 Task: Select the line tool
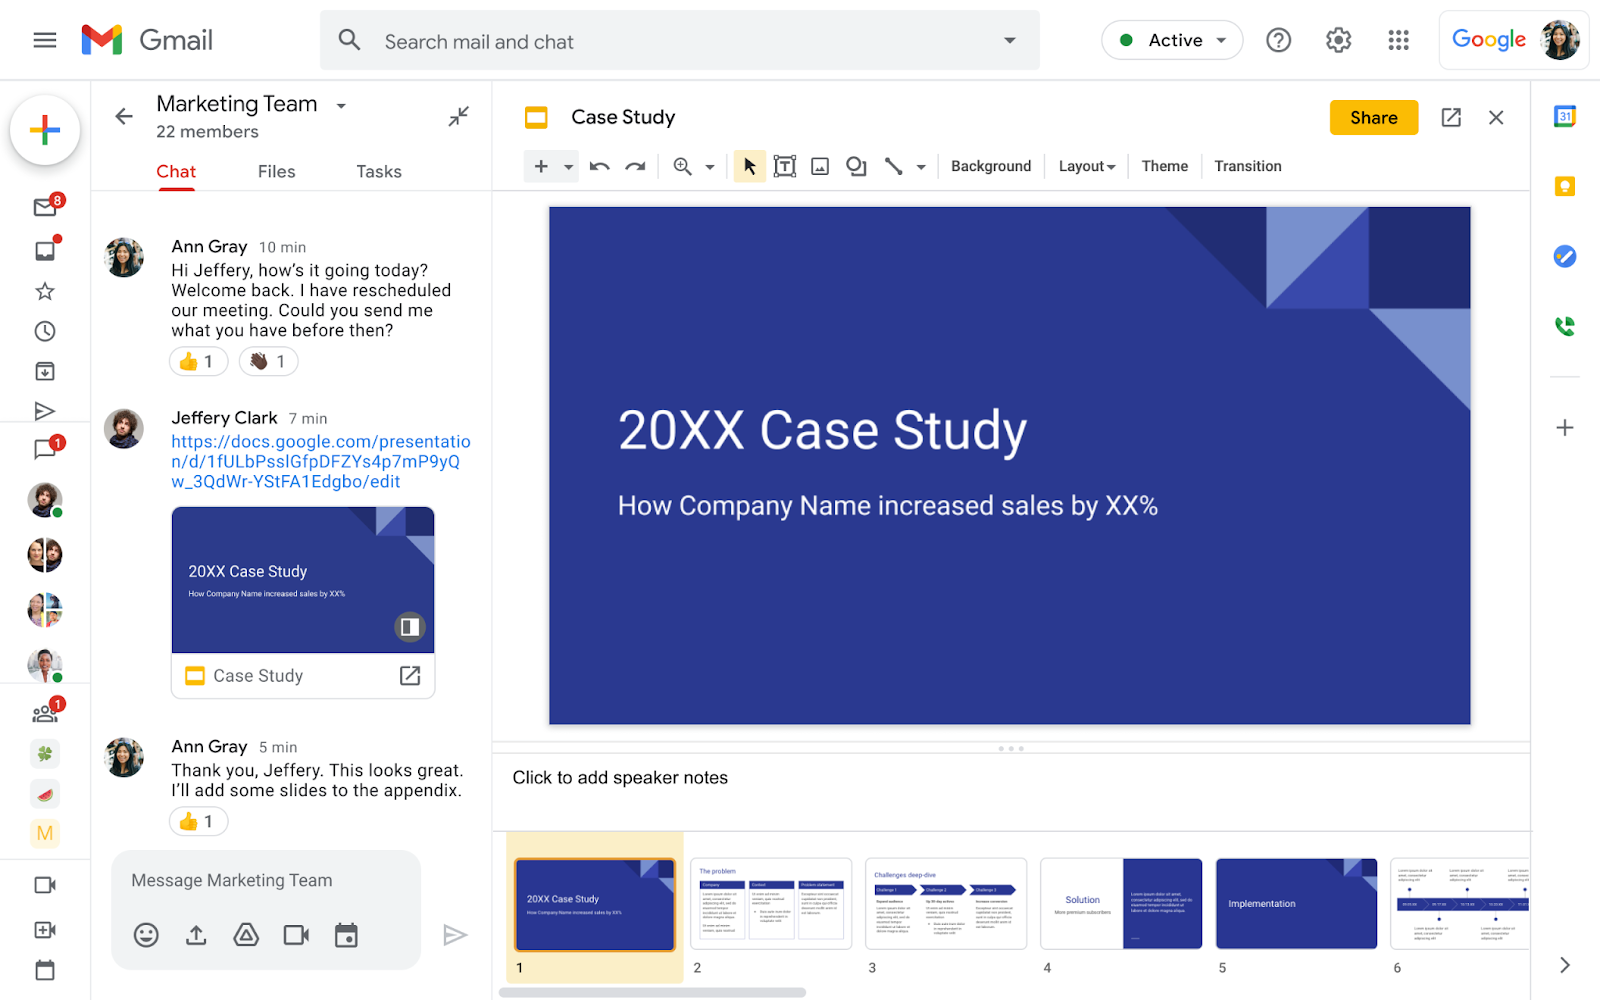tap(893, 166)
